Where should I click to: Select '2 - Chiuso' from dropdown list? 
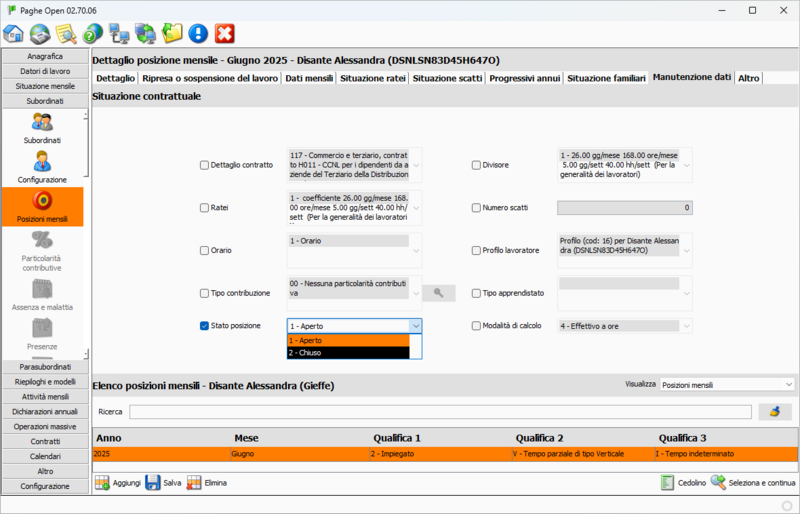point(347,353)
